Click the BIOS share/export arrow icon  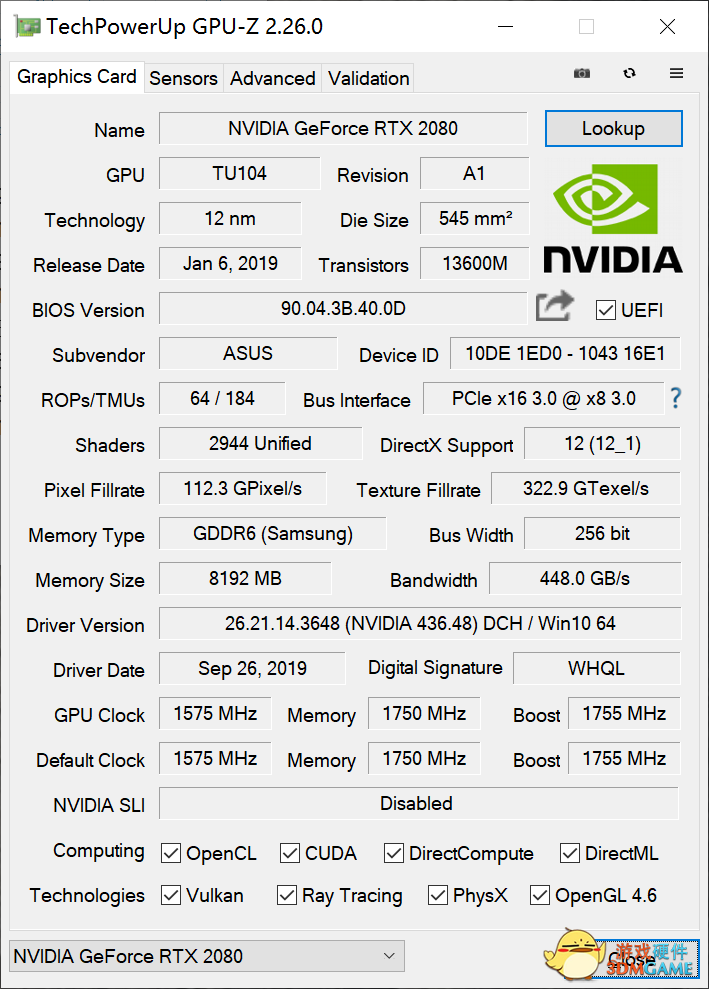(x=555, y=306)
